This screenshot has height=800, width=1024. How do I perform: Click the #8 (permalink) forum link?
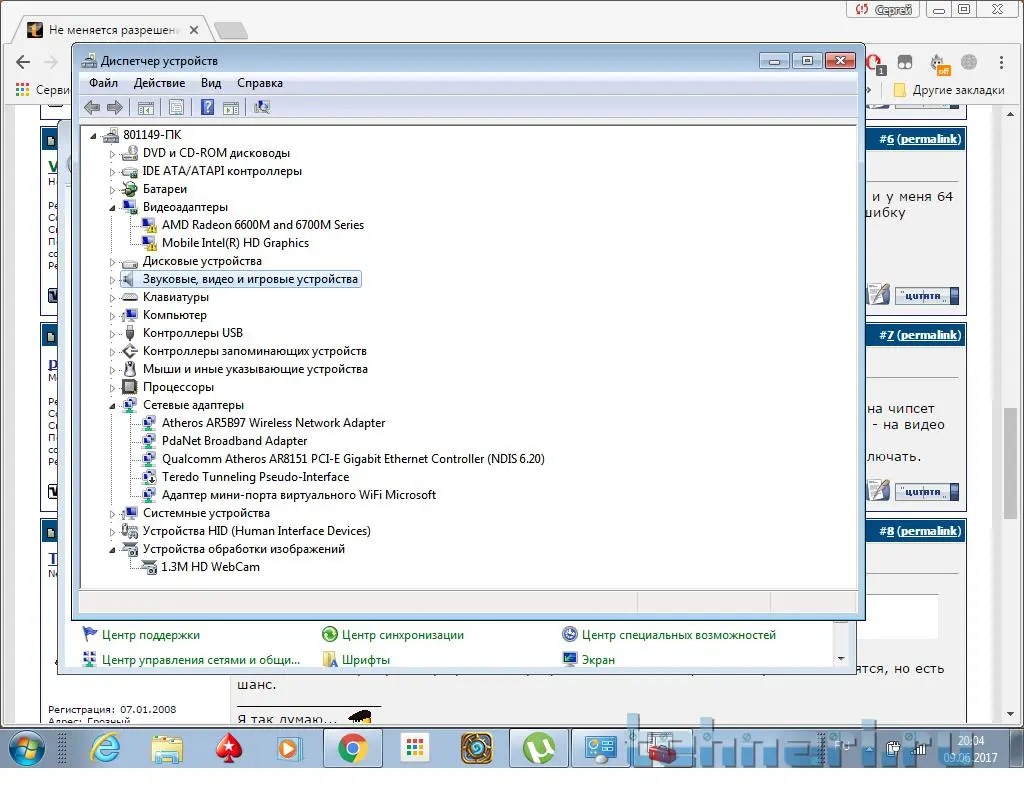[920, 531]
